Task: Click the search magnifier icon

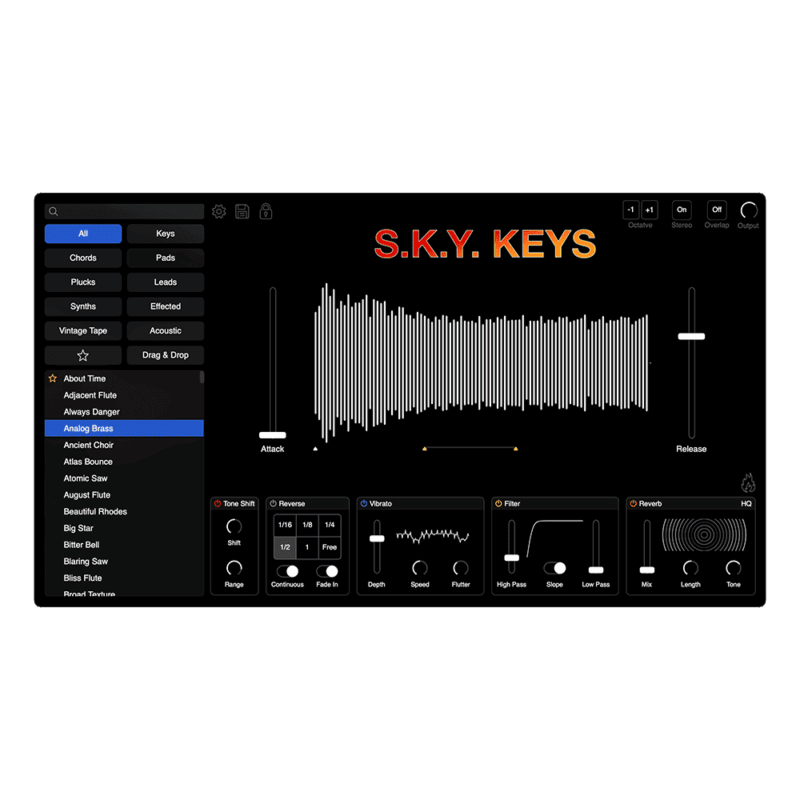Action: [x=54, y=211]
